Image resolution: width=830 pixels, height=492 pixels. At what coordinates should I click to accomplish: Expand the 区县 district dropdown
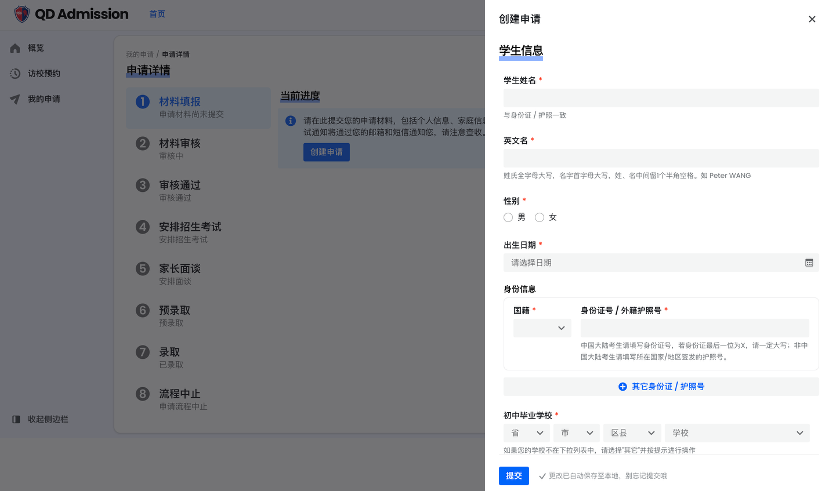click(x=630, y=433)
